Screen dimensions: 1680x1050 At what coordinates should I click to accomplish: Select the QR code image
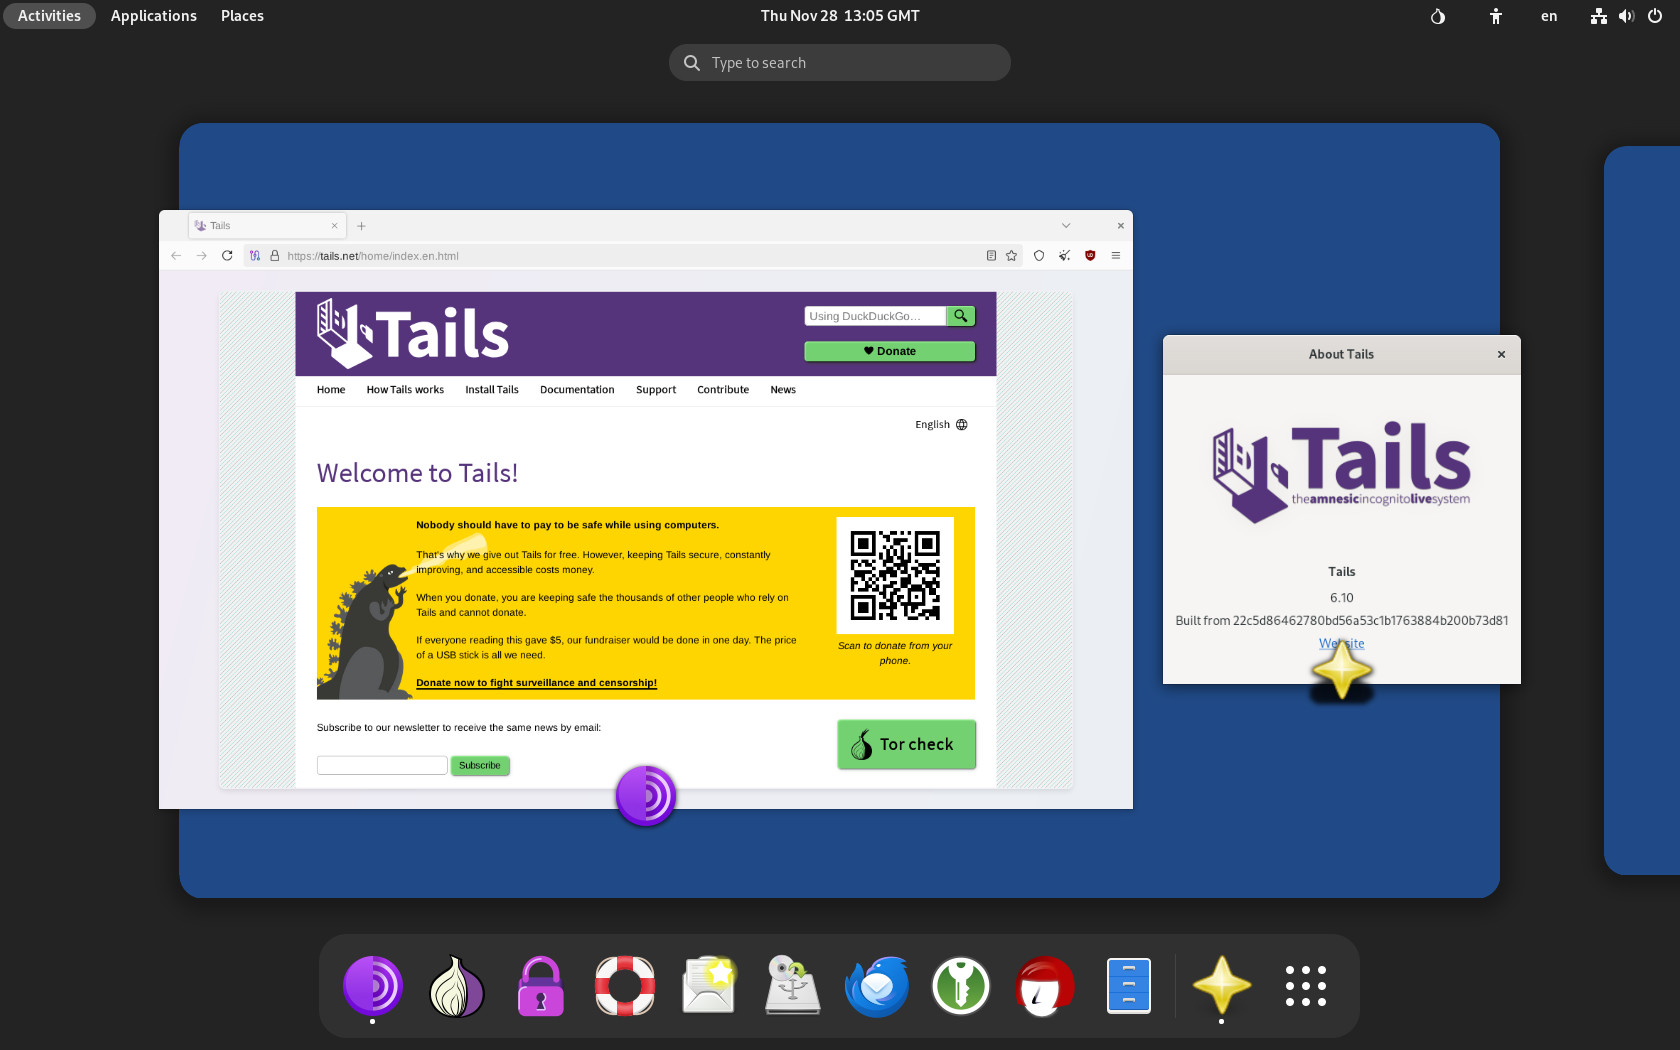(895, 575)
